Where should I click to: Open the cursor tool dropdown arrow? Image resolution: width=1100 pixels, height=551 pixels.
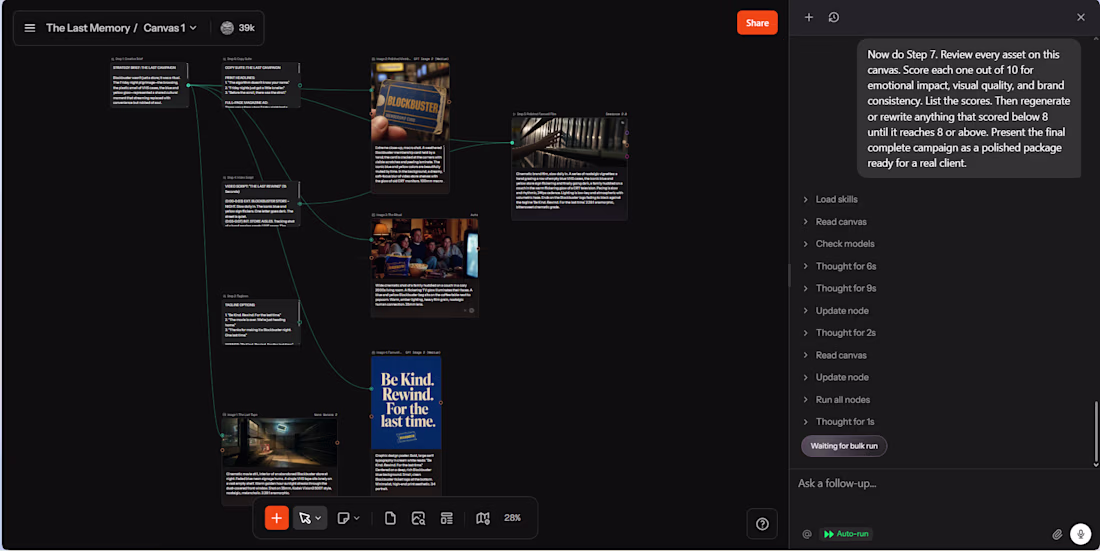[x=318, y=518]
